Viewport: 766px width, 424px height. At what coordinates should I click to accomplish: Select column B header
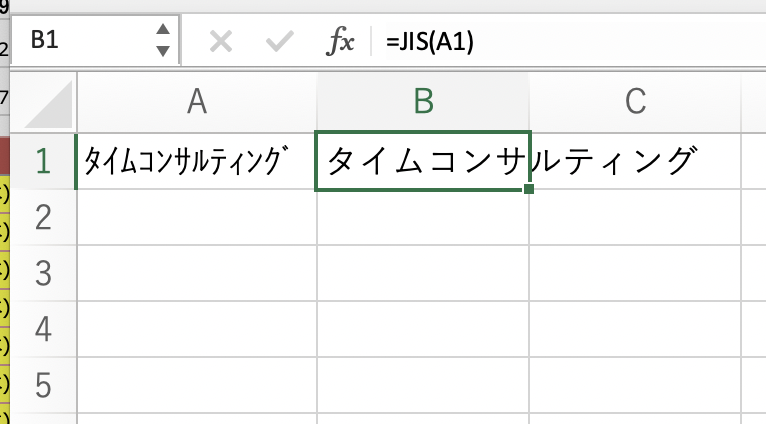click(x=423, y=100)
